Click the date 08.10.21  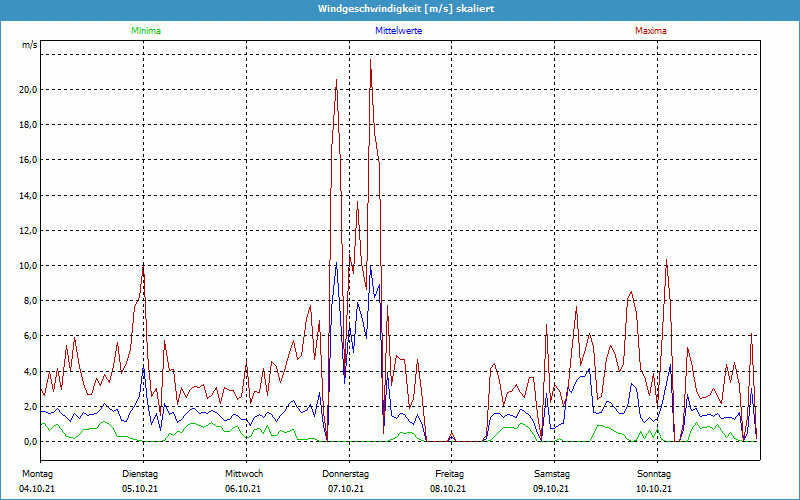click(x=448, y=489)
